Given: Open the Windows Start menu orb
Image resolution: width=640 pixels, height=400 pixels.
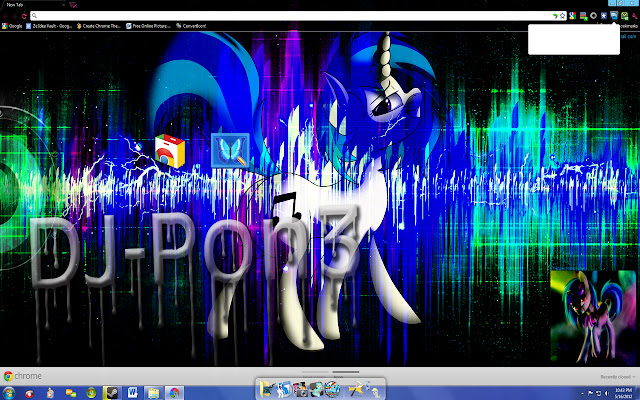Looking at the screenshot, I should pos(8,393).
